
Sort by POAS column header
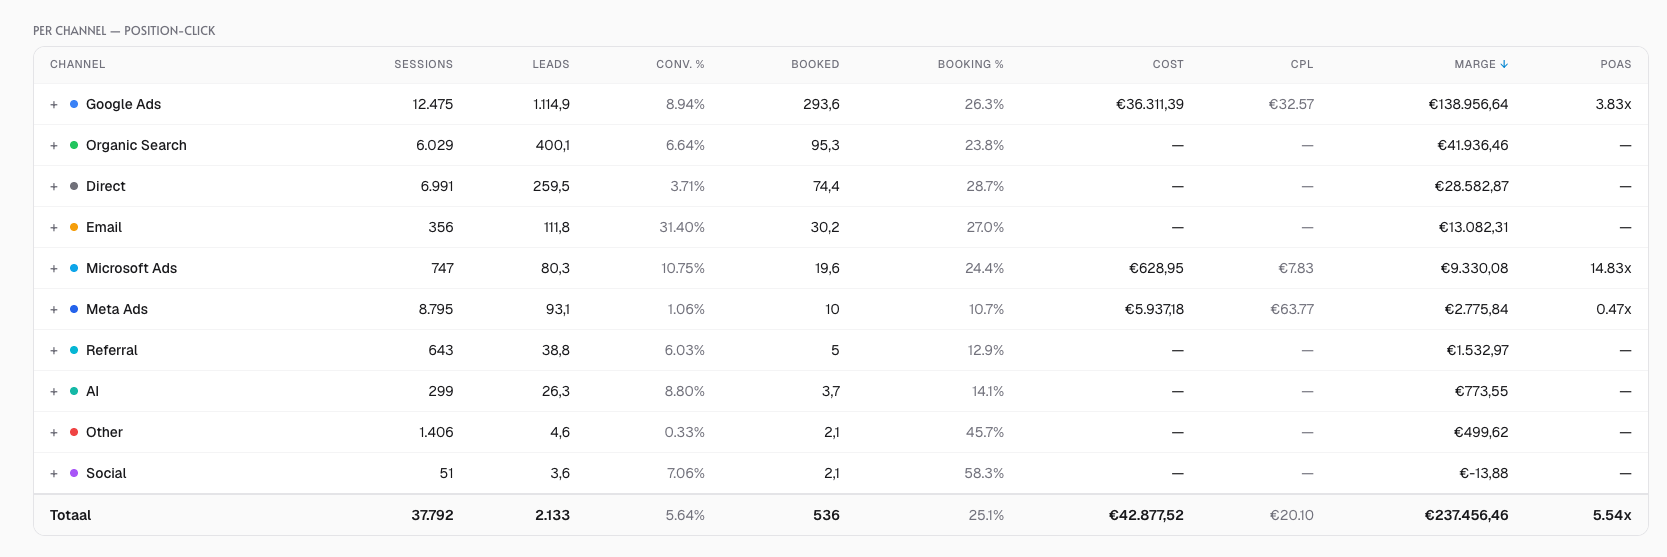pos(1616,64)
